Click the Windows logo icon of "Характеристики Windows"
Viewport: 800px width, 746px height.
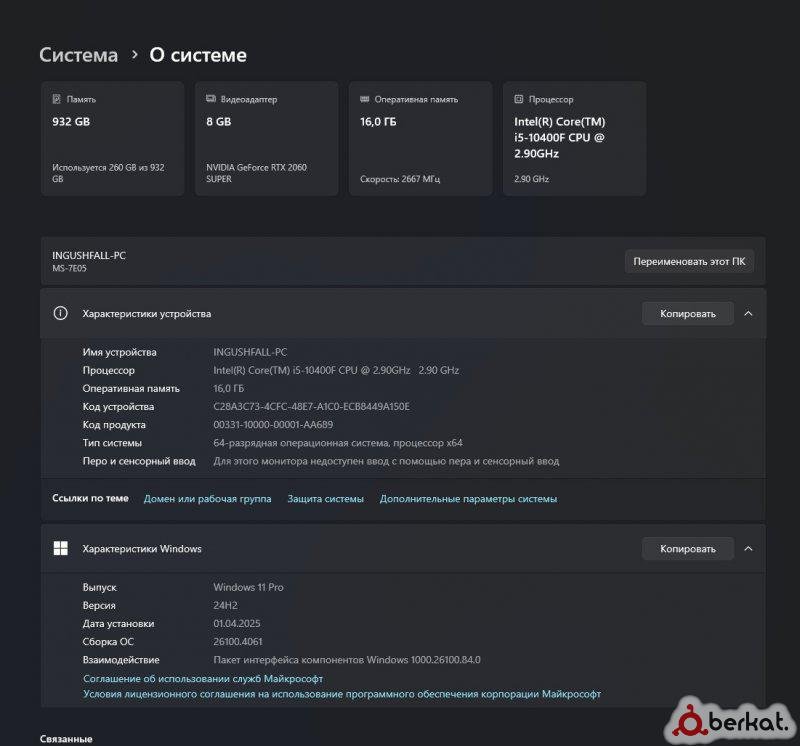[x=61, y=549]
